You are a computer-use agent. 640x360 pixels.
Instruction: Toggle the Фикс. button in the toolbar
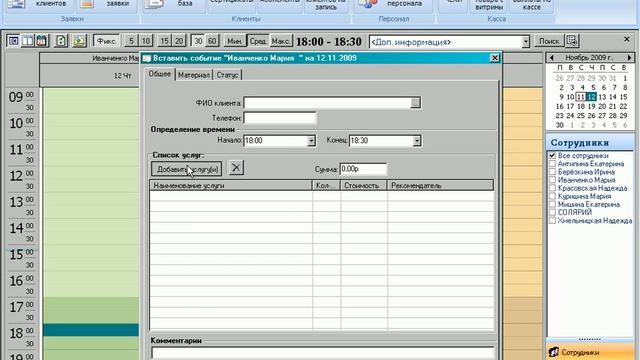click(106, 41)
